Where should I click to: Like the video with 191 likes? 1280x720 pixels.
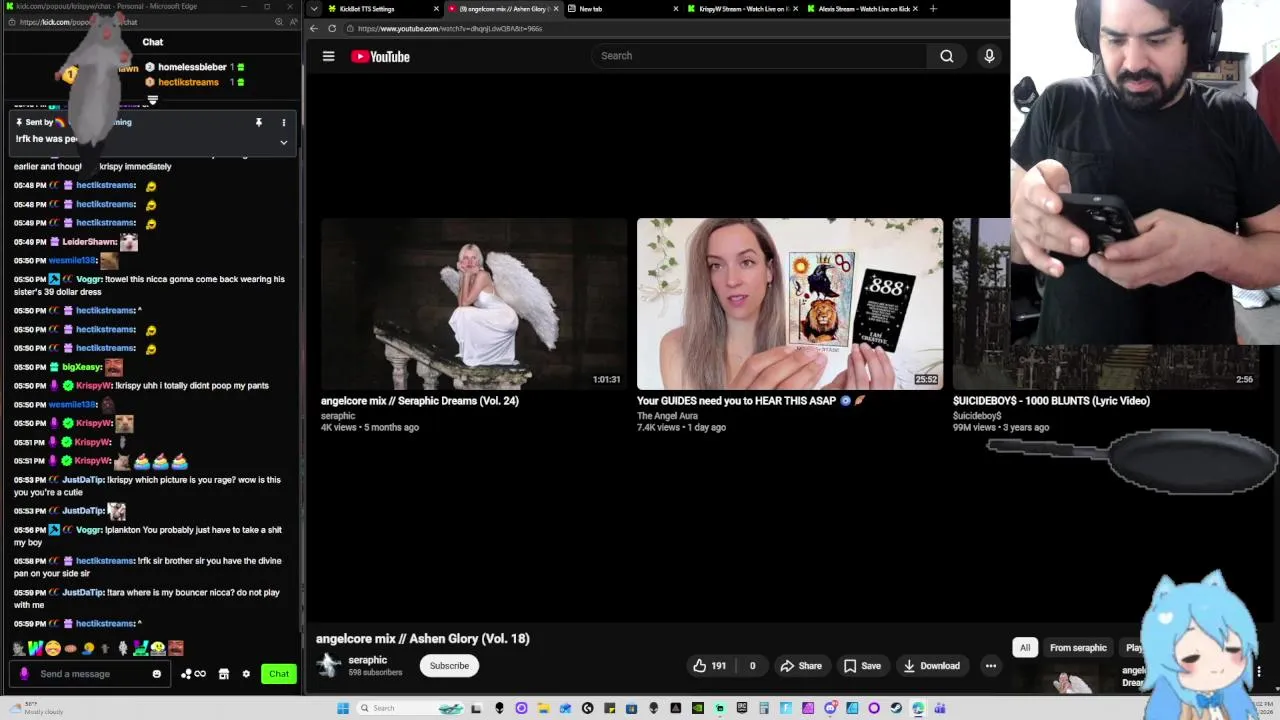710,666
